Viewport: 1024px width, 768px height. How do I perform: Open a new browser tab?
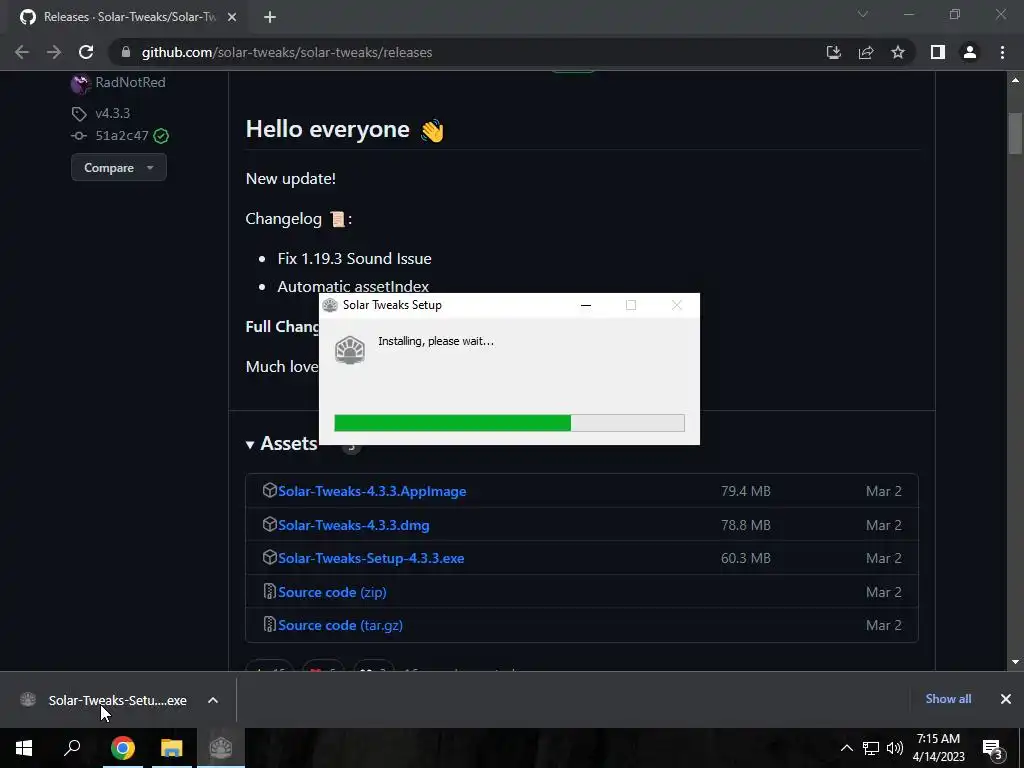pyautogui.click(x=270, y=17)
